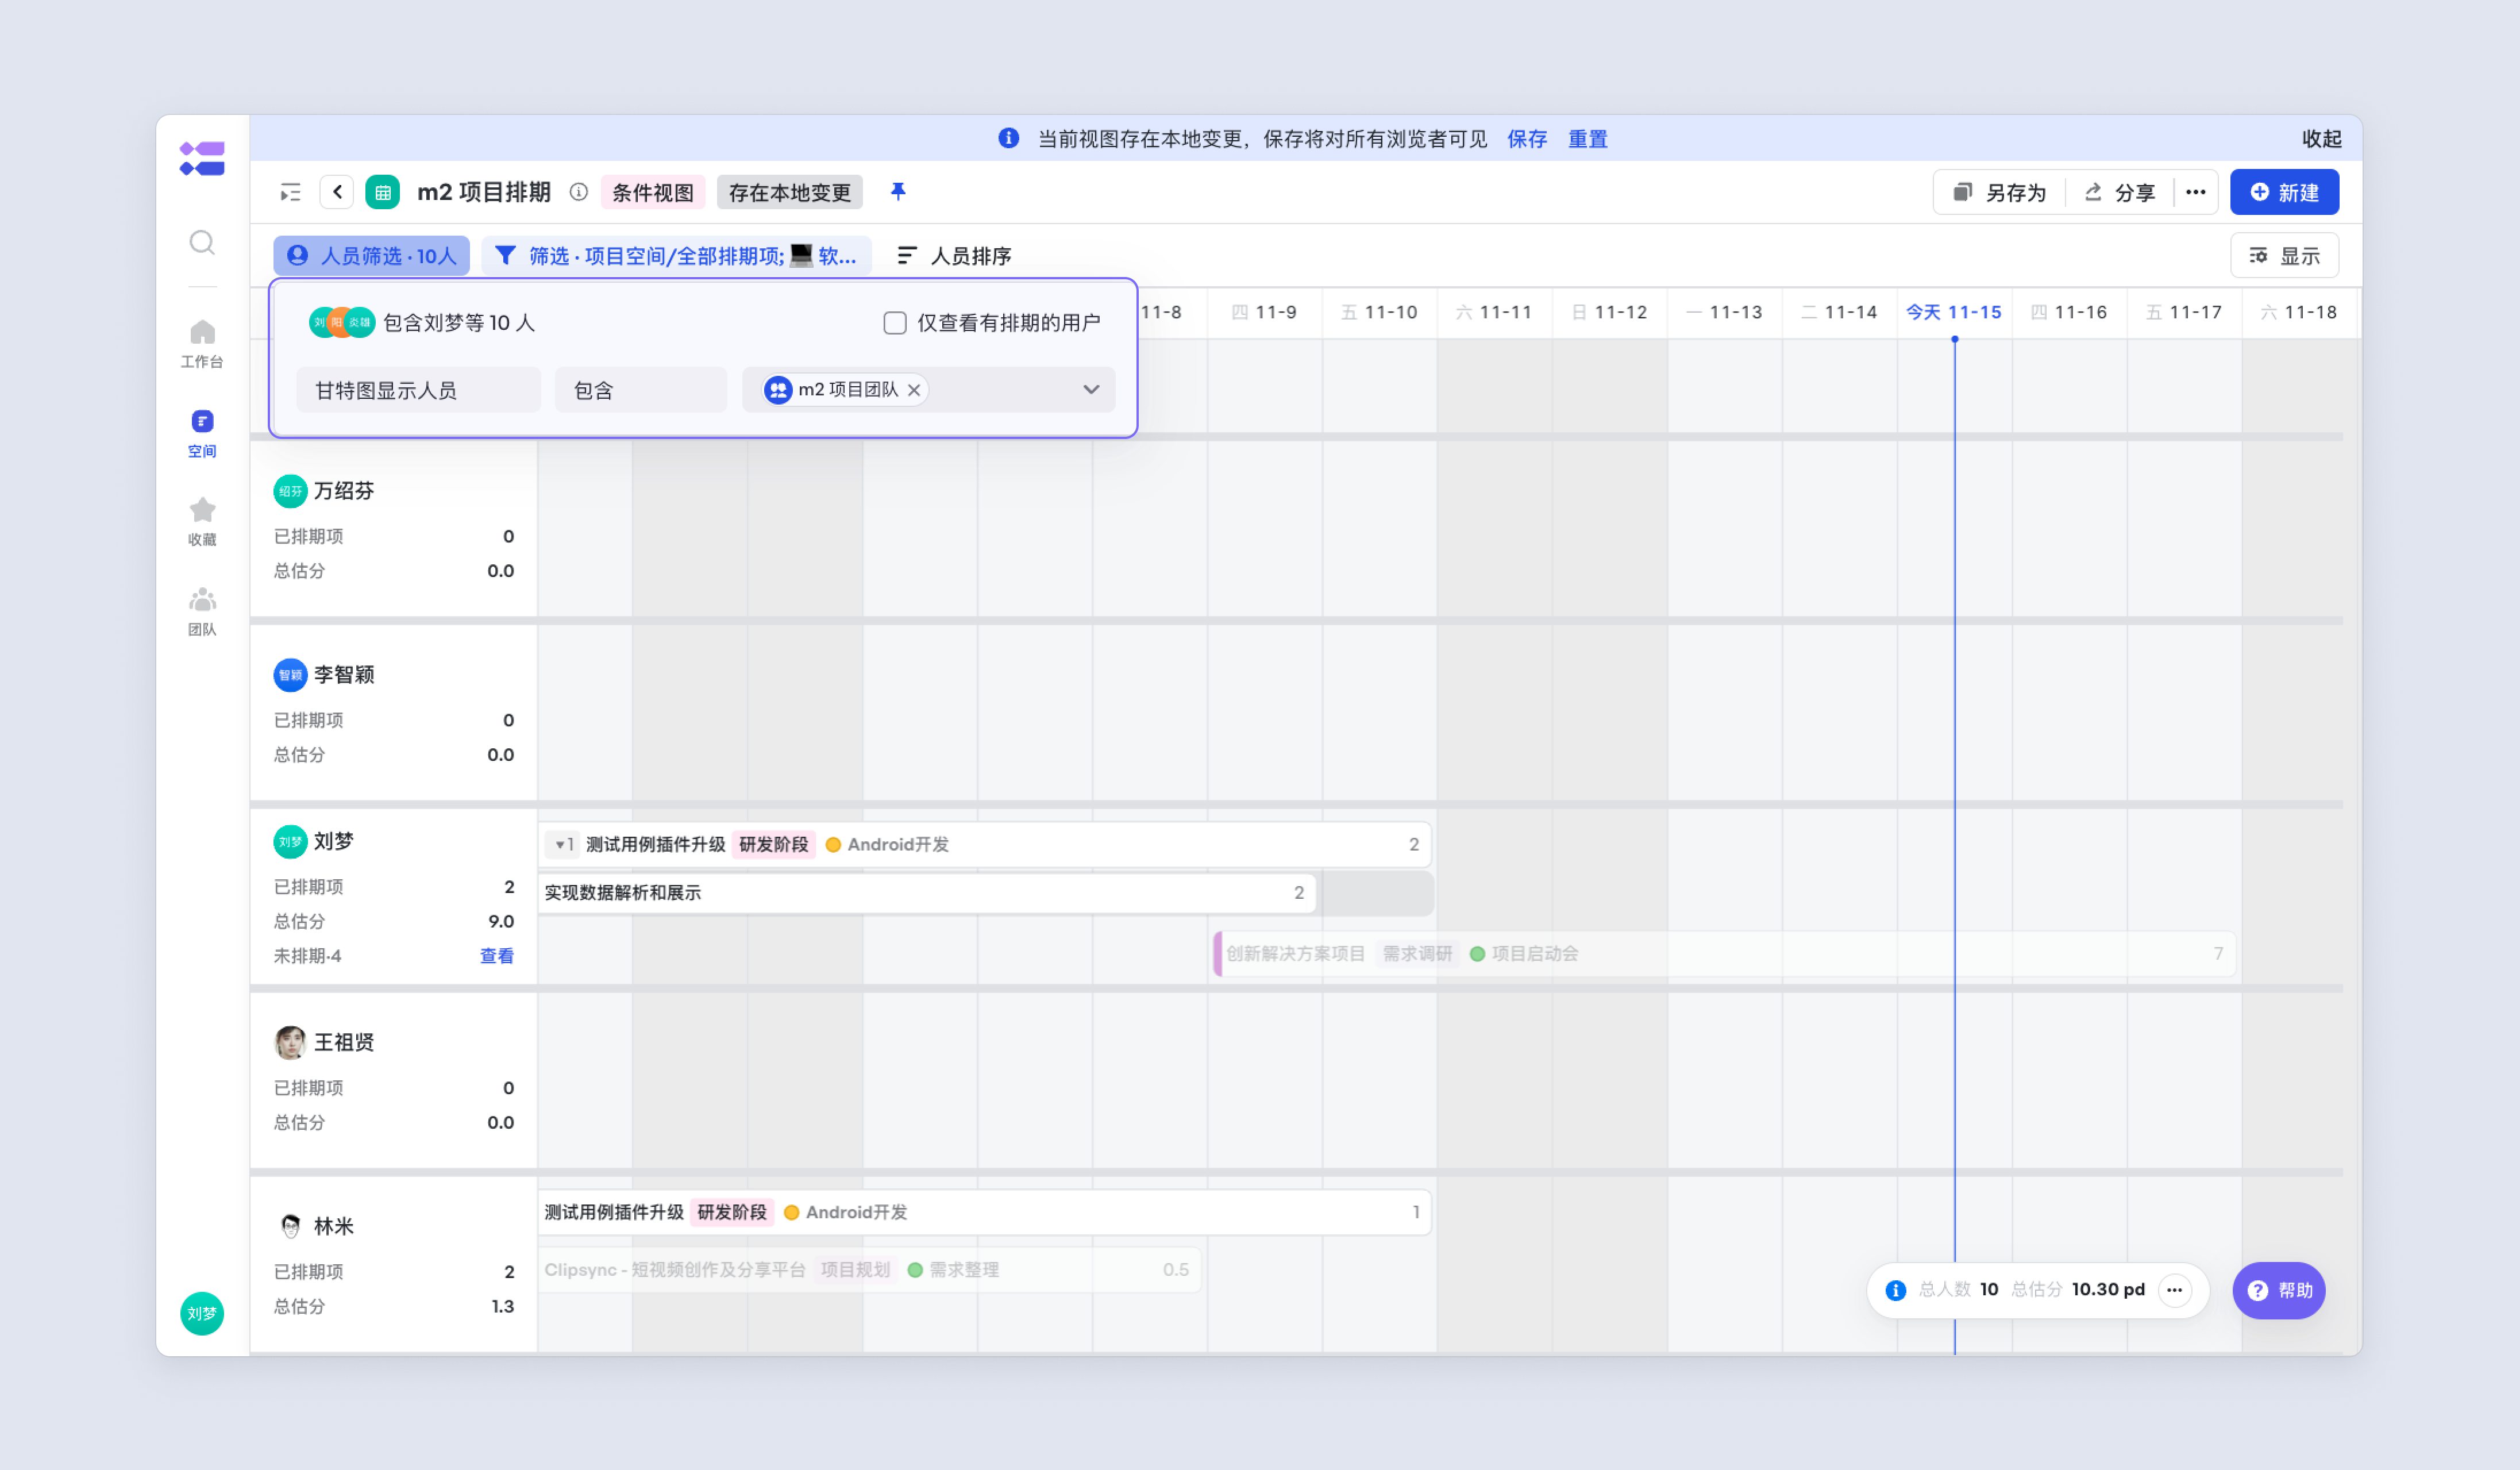The image size is (2520, 1470).
Task: Open 人员排序 sorting options
Action: [954, 256]
